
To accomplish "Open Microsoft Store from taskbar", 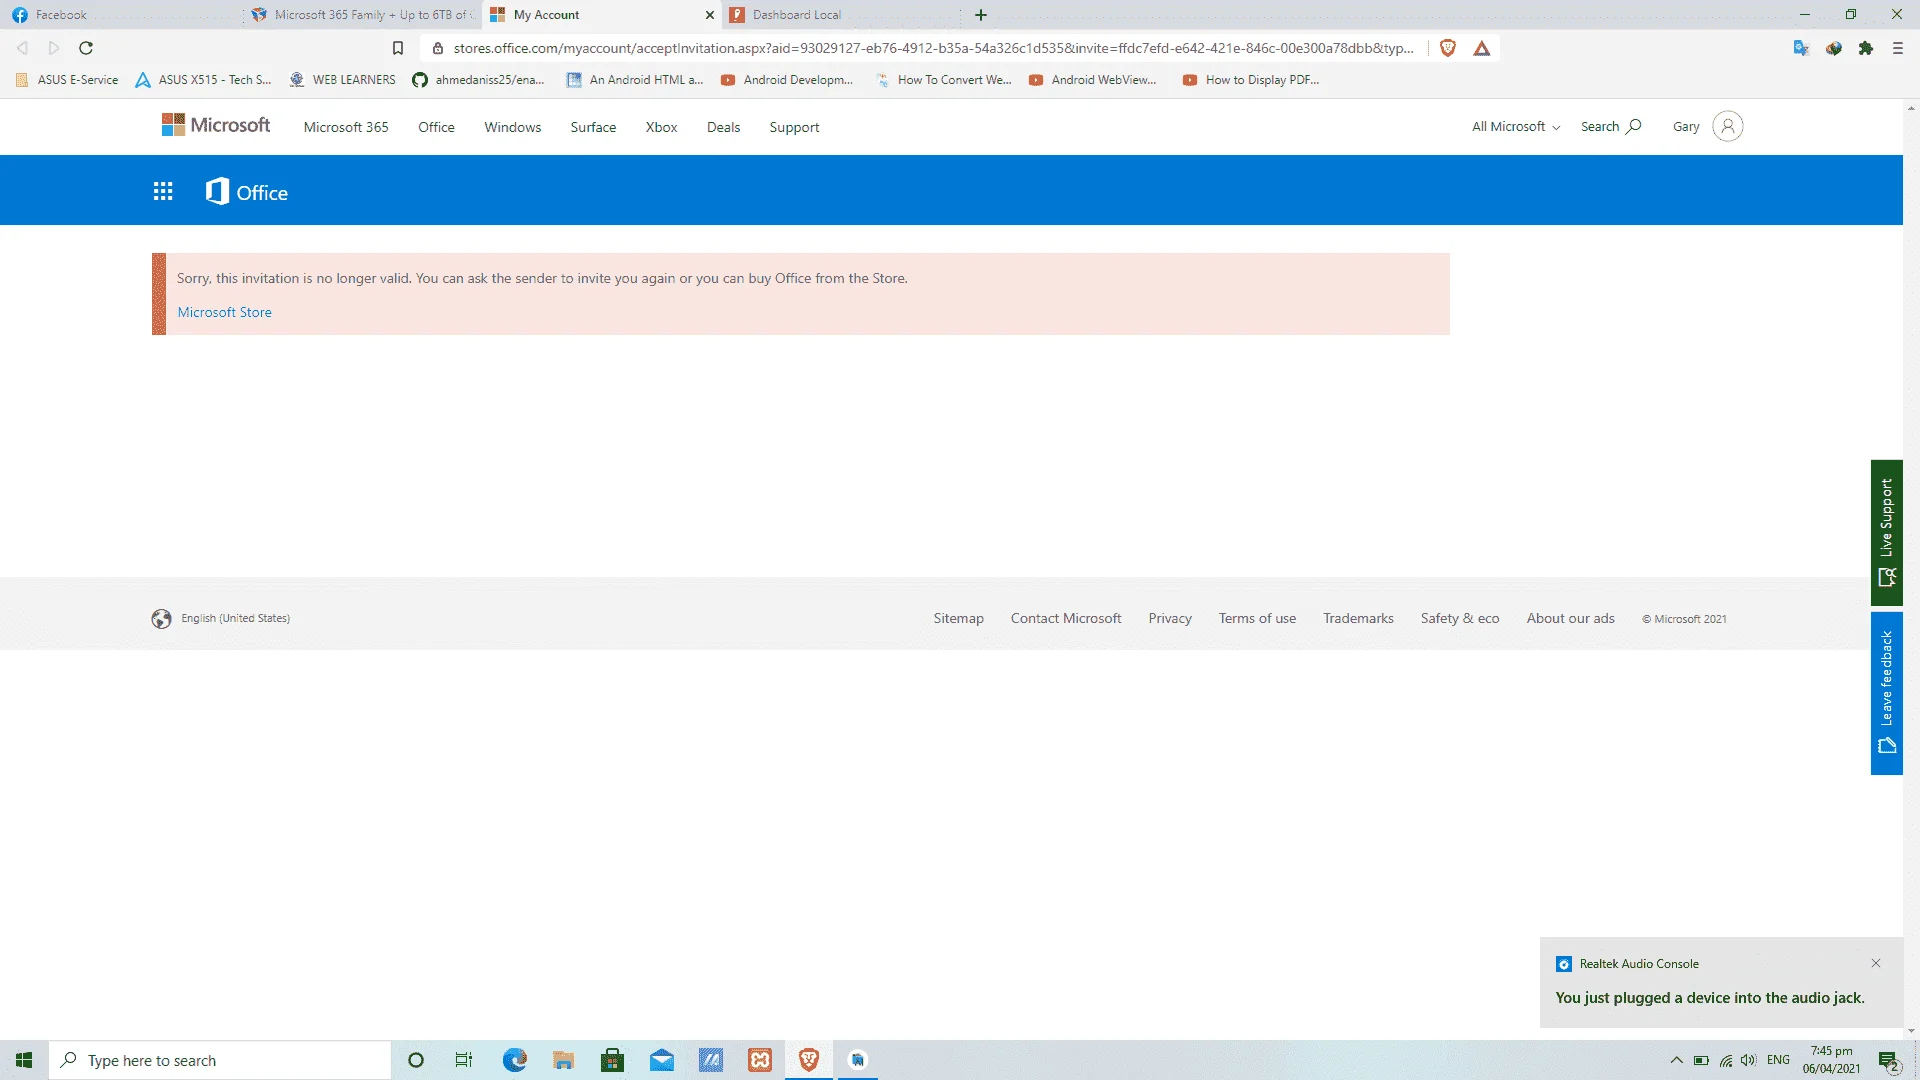I will 612,1060.
